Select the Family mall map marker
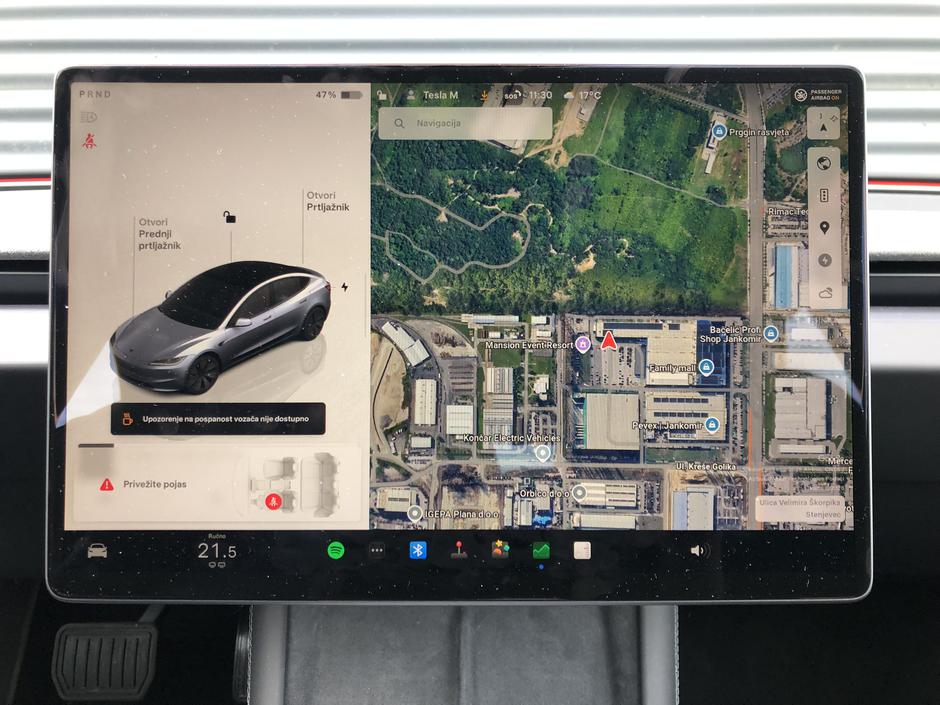The image size is (940, 705). pyautogui.click(x=706, y=366)
